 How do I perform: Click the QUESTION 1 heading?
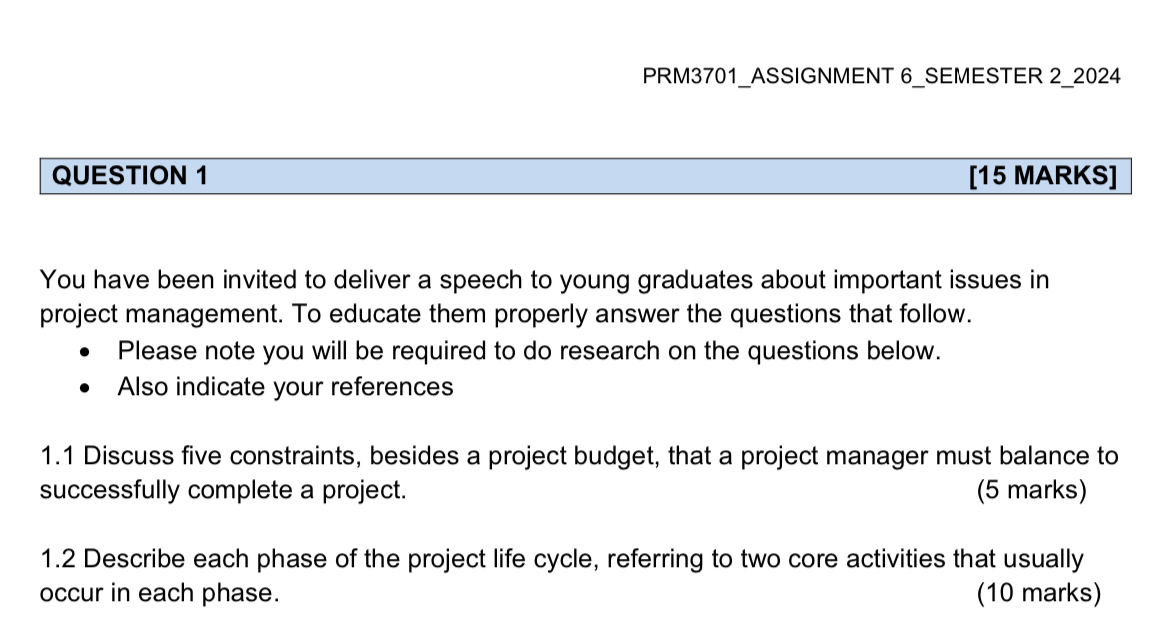130,176
